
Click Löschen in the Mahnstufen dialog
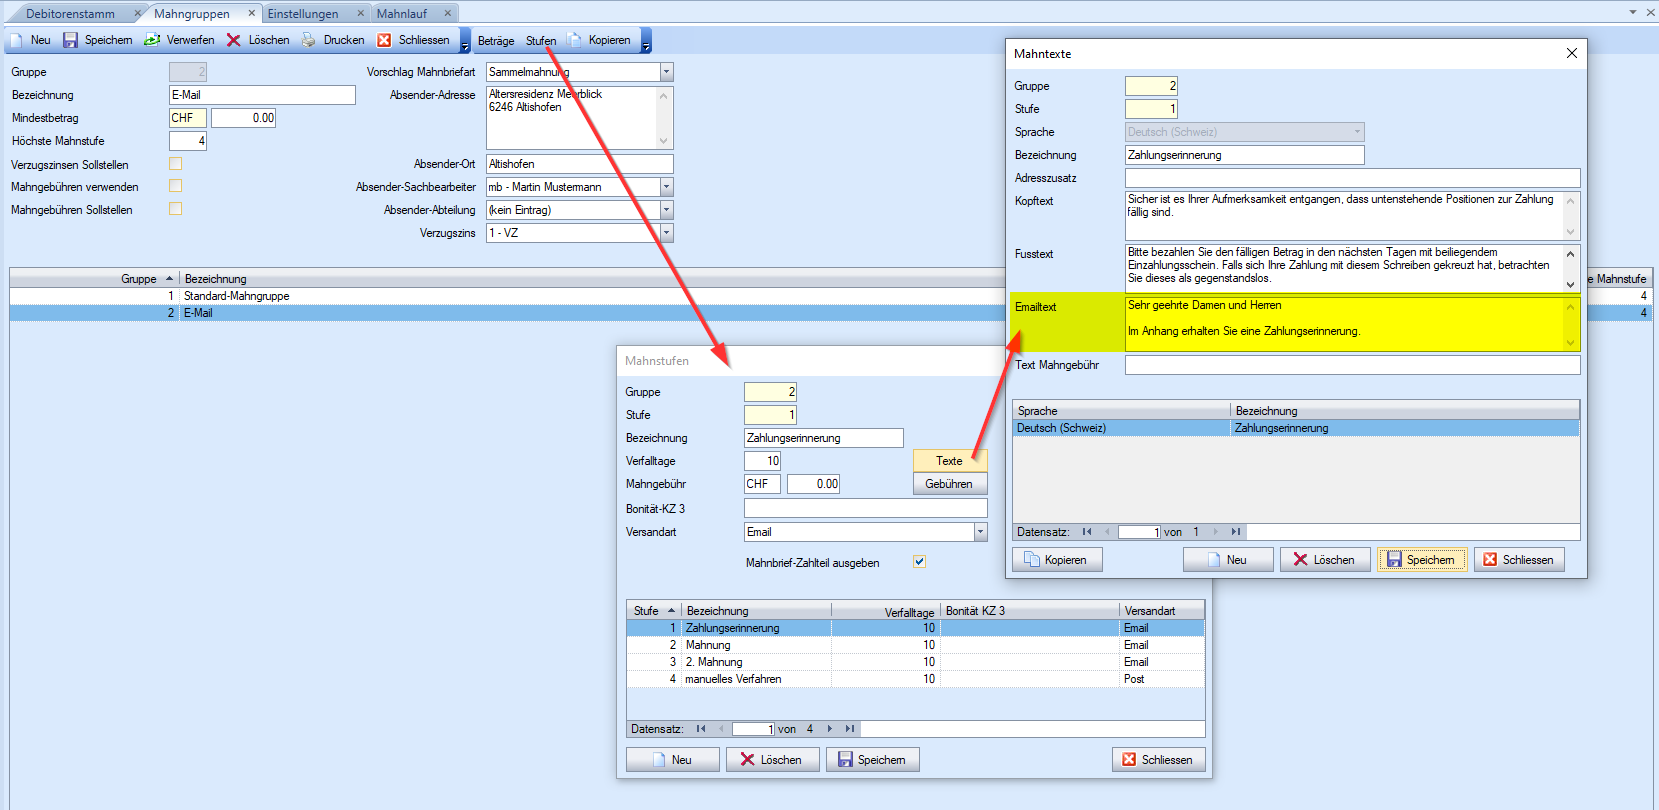click(772, 760)
